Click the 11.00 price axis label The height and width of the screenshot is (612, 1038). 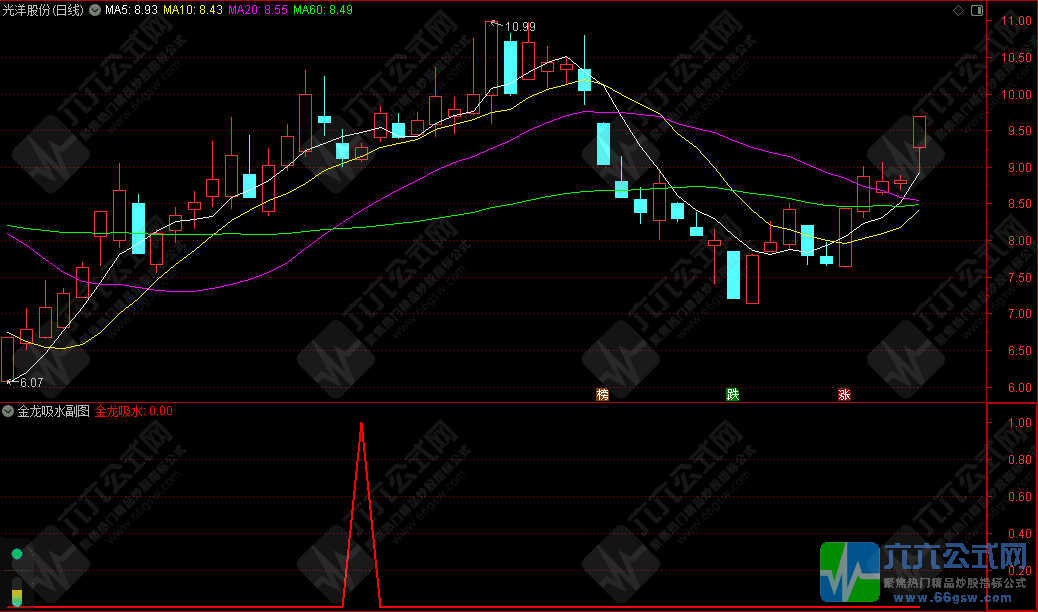[x=1015, y=21]
